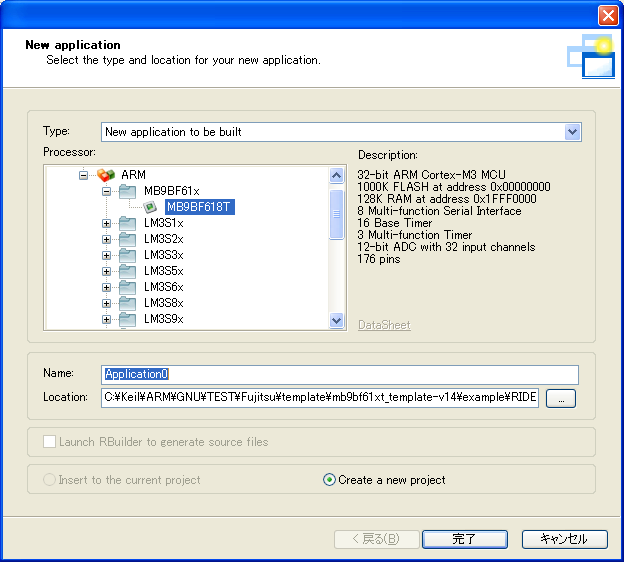The image size is (624, 562).
Task: Collapse the MB9BF61x folder node
Action: tap(106, 191)
